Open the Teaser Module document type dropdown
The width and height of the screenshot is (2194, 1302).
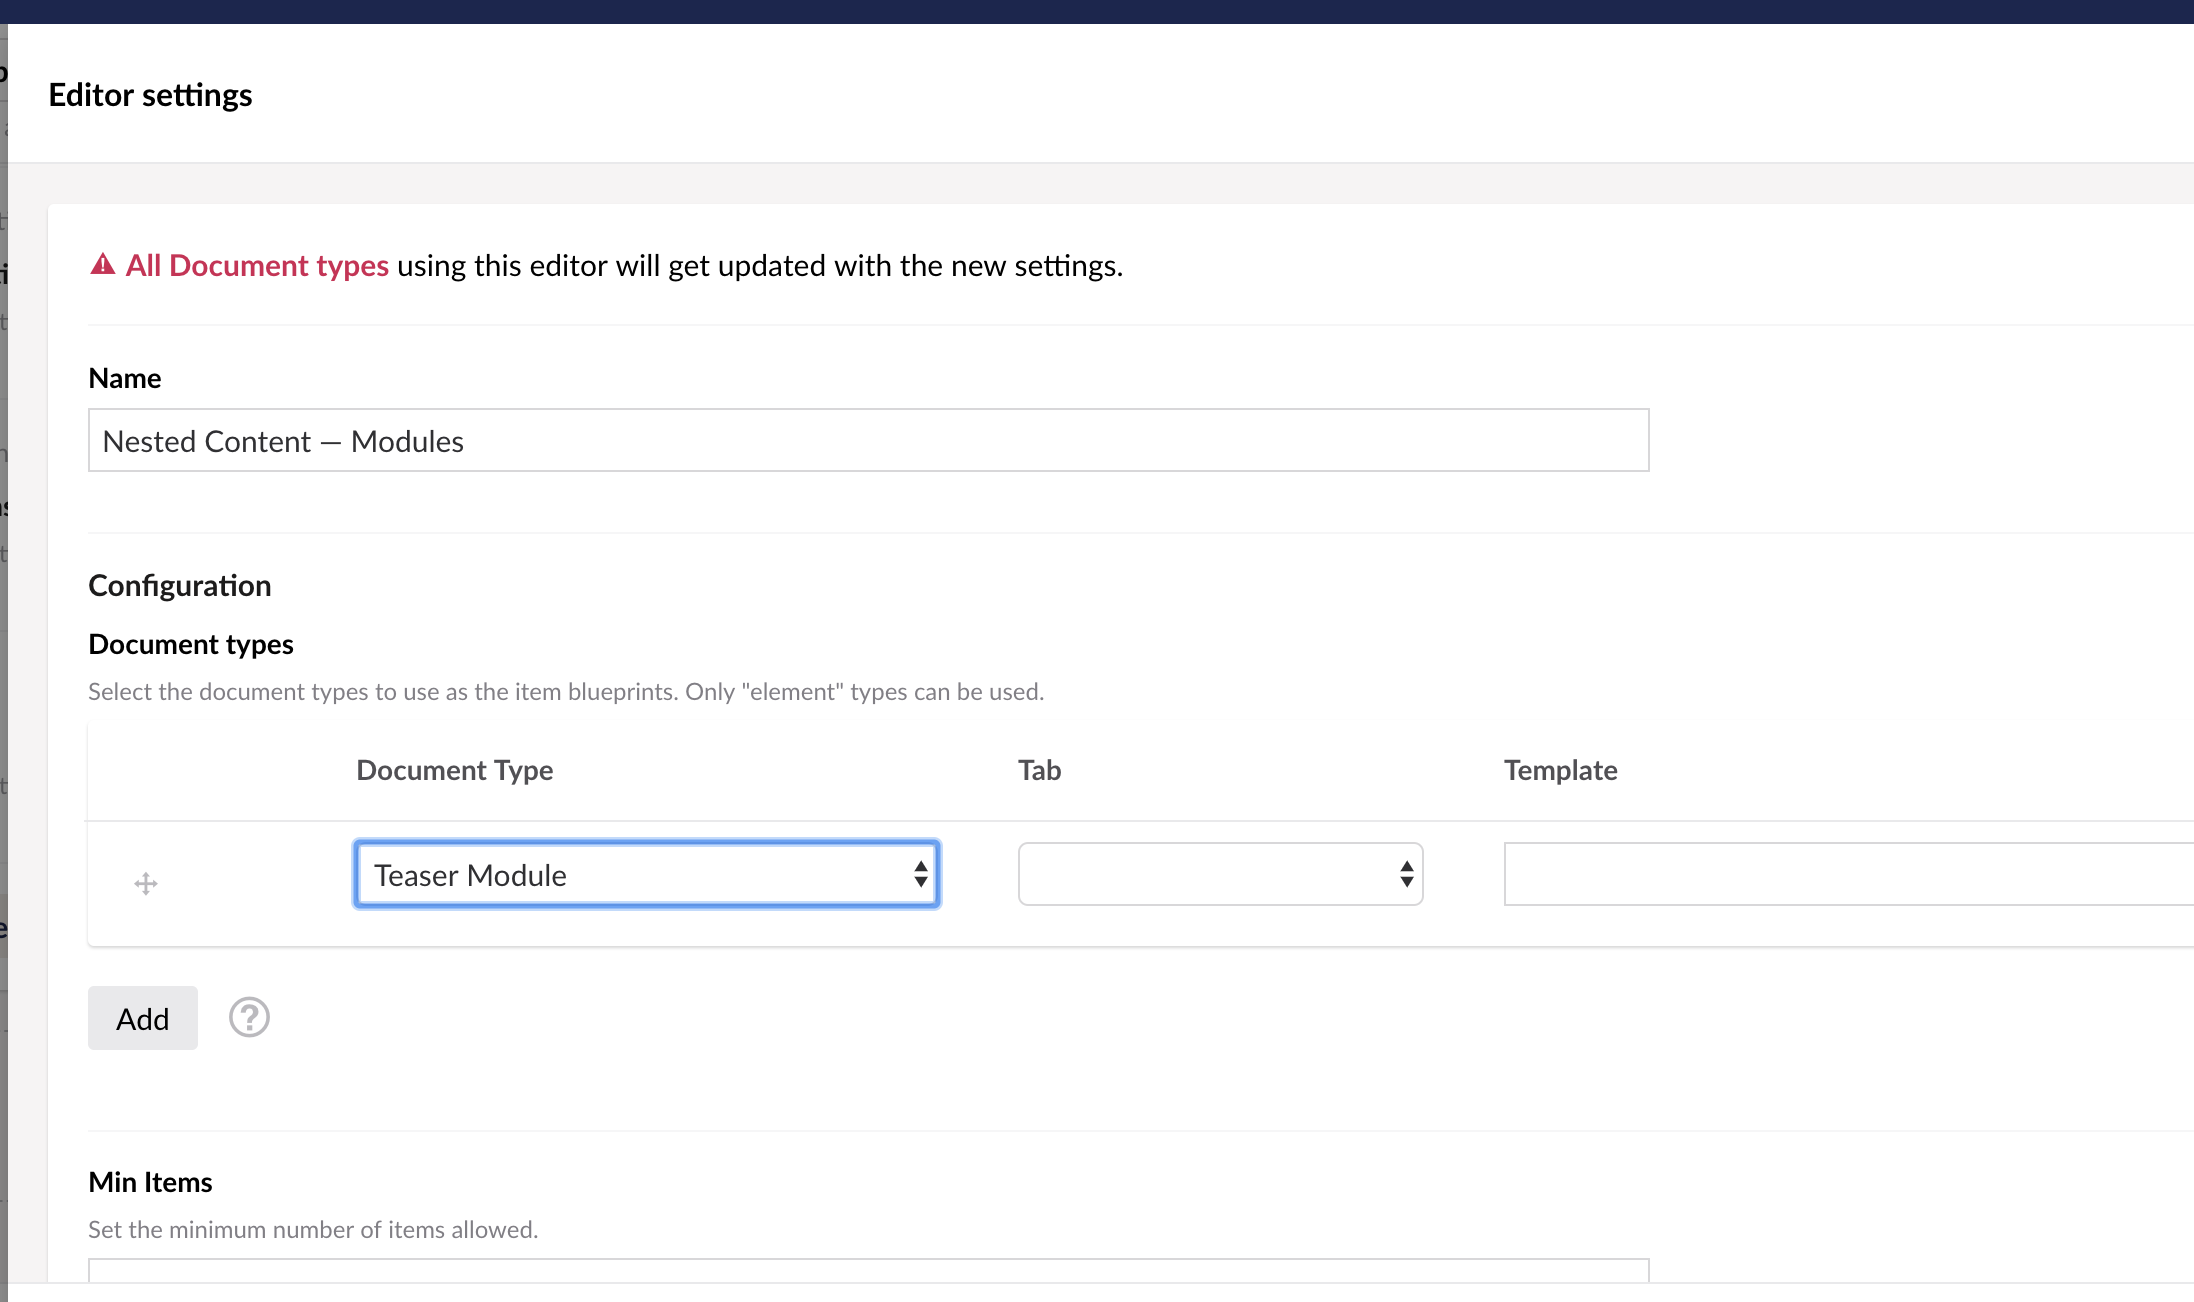click(x=646, y=874)
